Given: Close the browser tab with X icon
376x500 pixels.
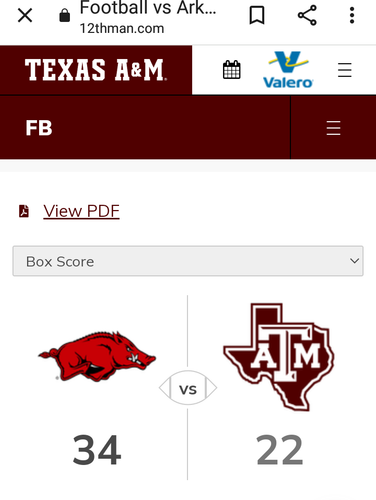Looking at the screenshot, I should 25,15.
